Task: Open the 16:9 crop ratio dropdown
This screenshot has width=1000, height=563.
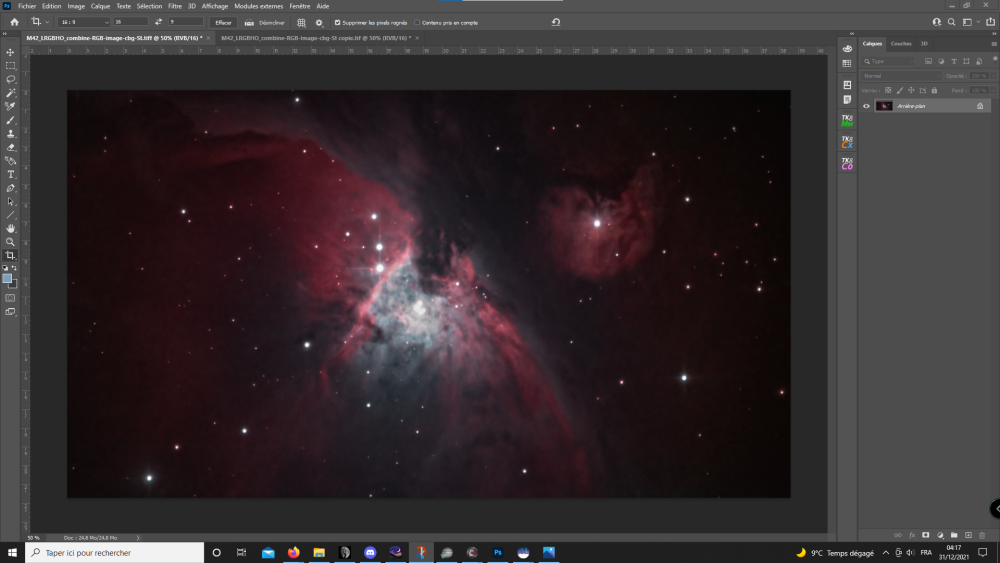Action: [84, 22]
